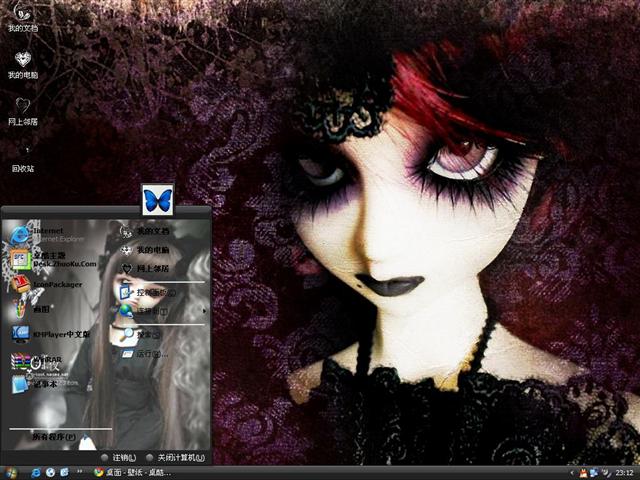This screenshot has height=480, width=640.
Task: Open WinRAR from start menu
Action: (x=37, y=360)
